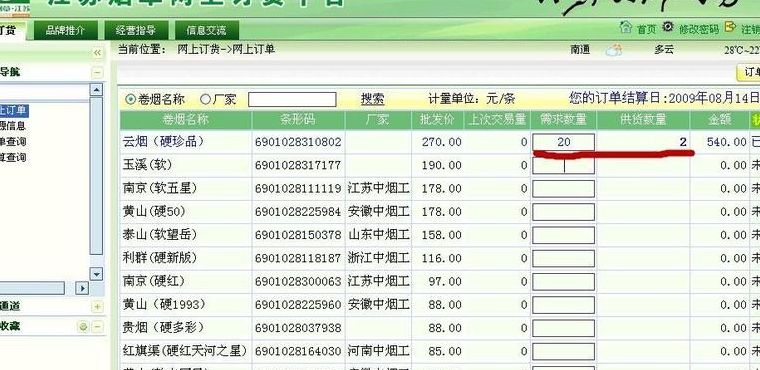Select the 厂家 radio button
This screenshot has height=370, width=760.
(x=206, y=99)
